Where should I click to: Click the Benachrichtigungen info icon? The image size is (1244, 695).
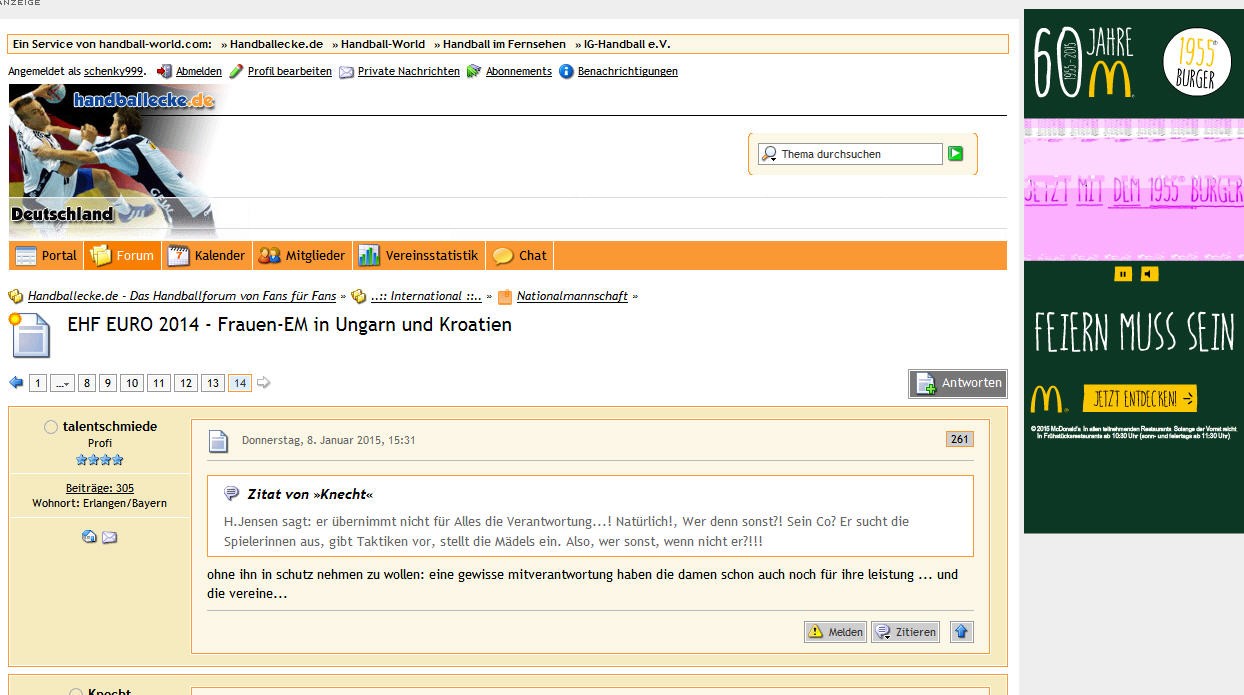pos(566,72)
